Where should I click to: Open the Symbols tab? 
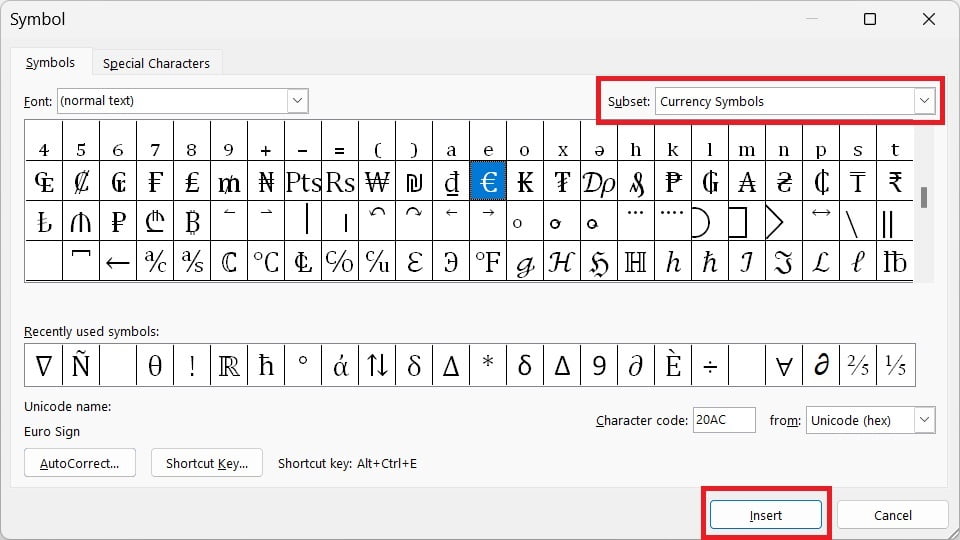pos(50,62)
